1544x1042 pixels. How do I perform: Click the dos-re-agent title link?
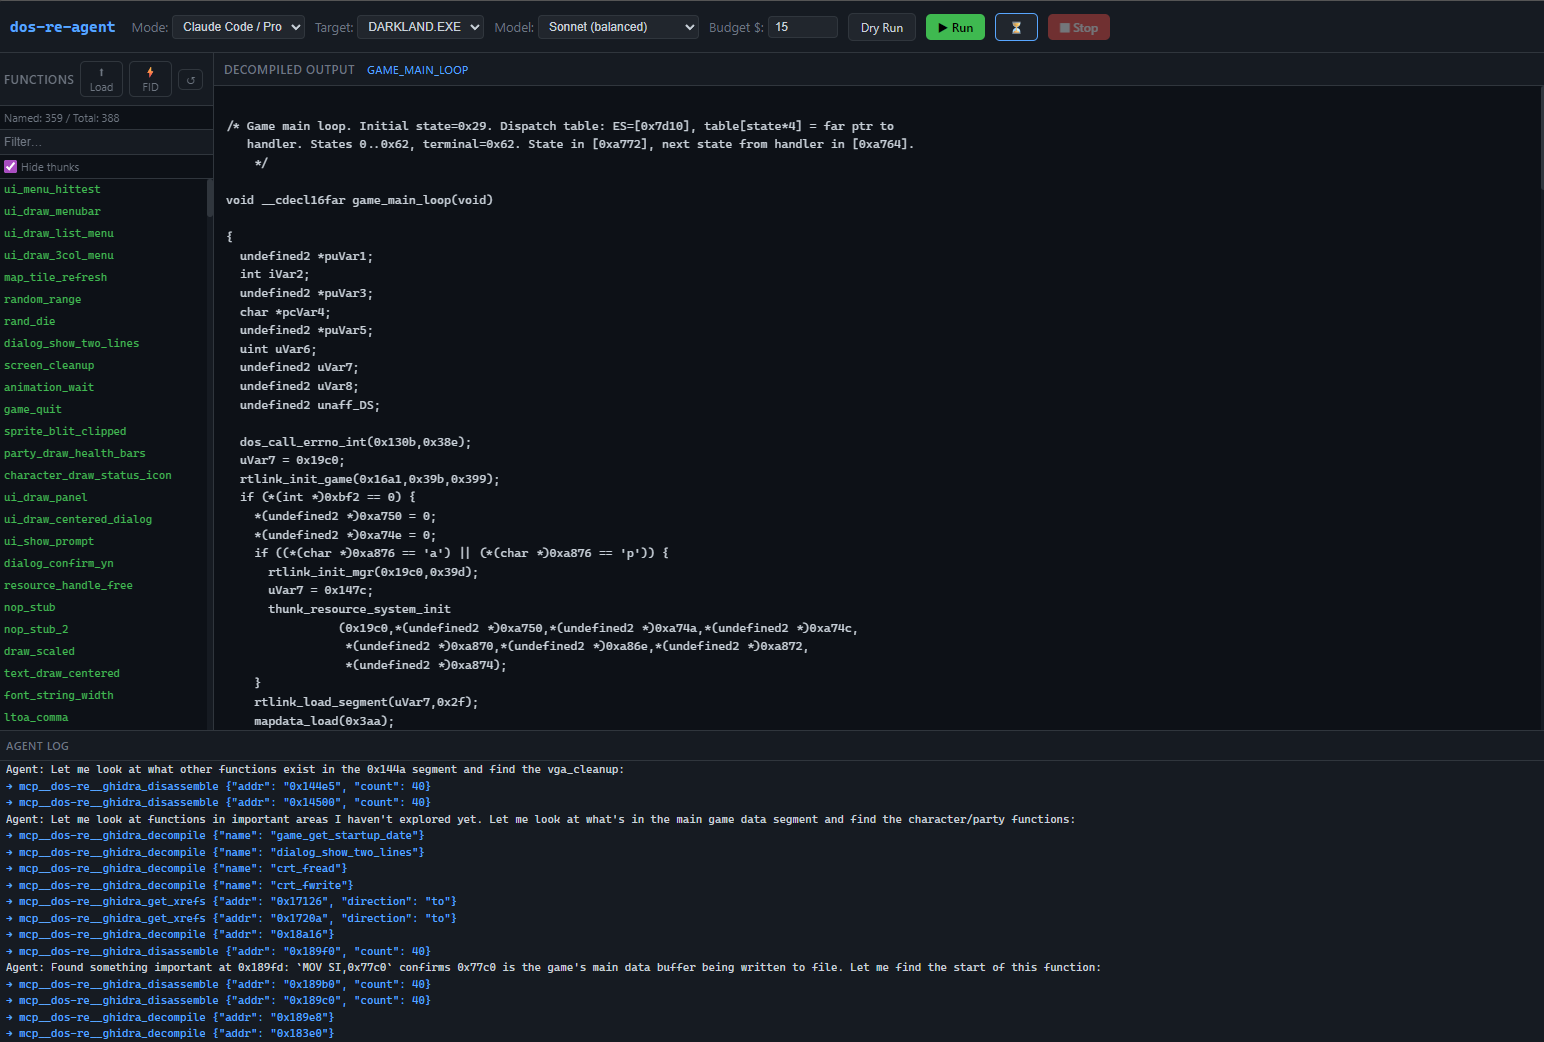tap(62, 27)
